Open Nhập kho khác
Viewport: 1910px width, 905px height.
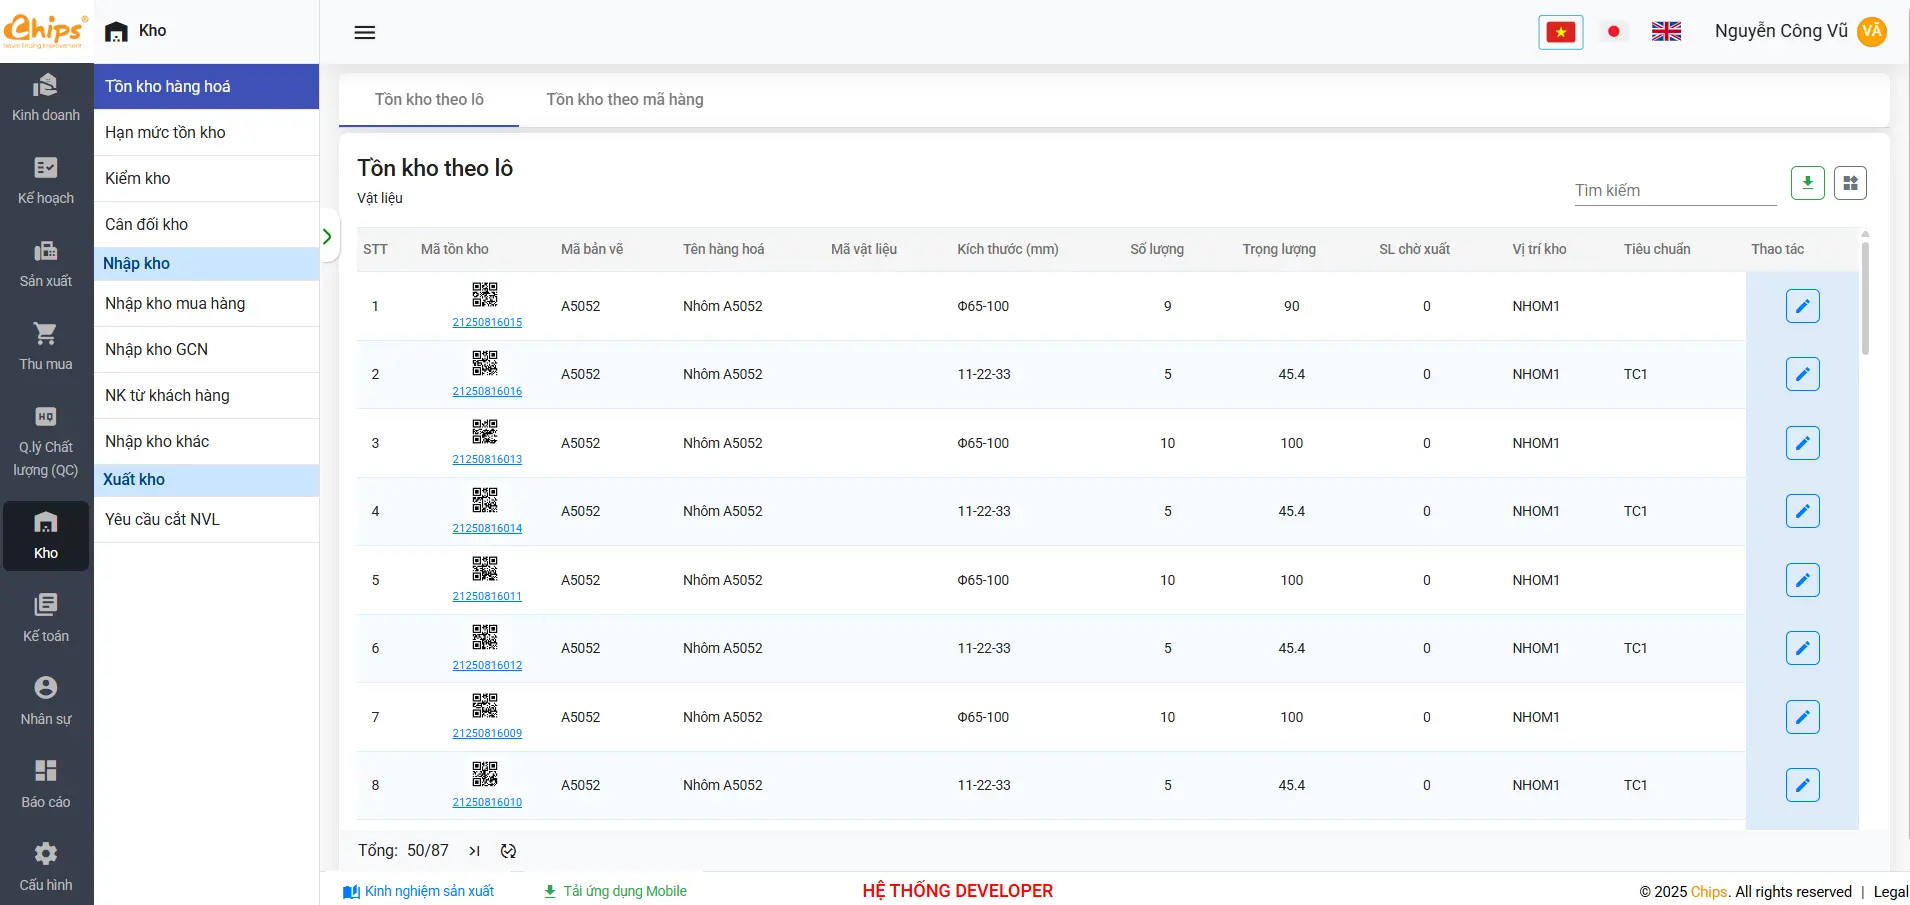click(x=206, y=442)
